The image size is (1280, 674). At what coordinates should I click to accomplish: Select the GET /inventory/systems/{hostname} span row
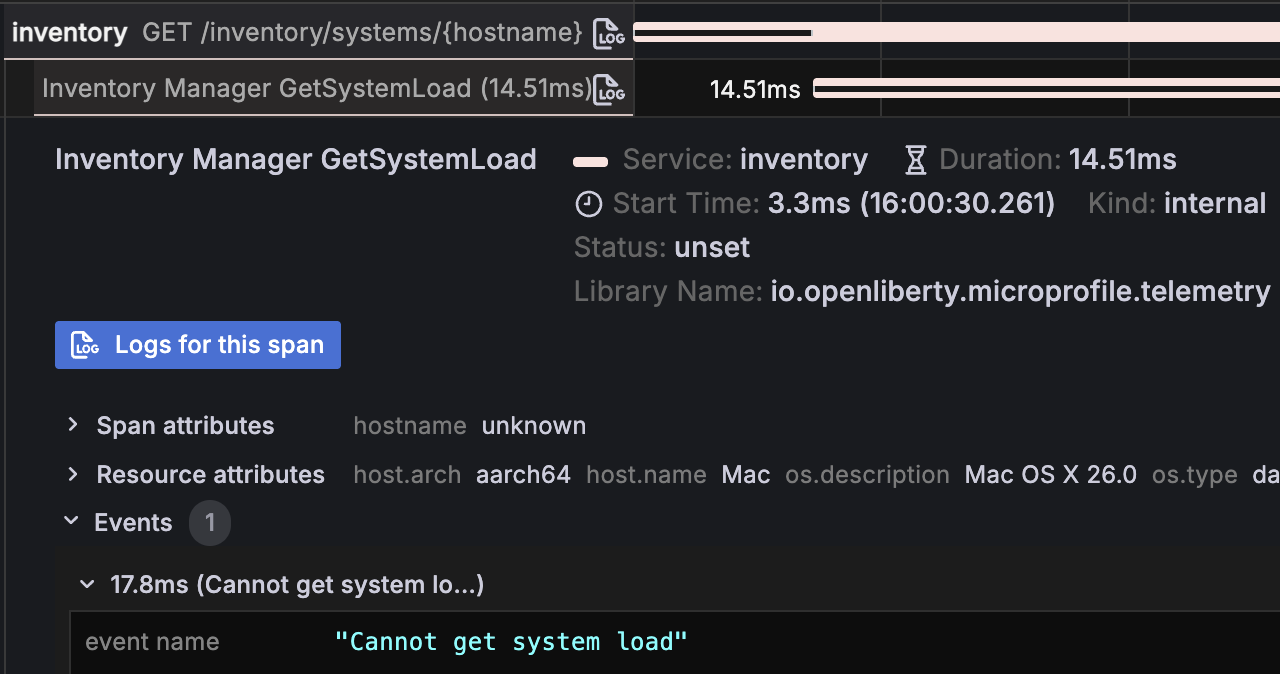pos(360,32)
